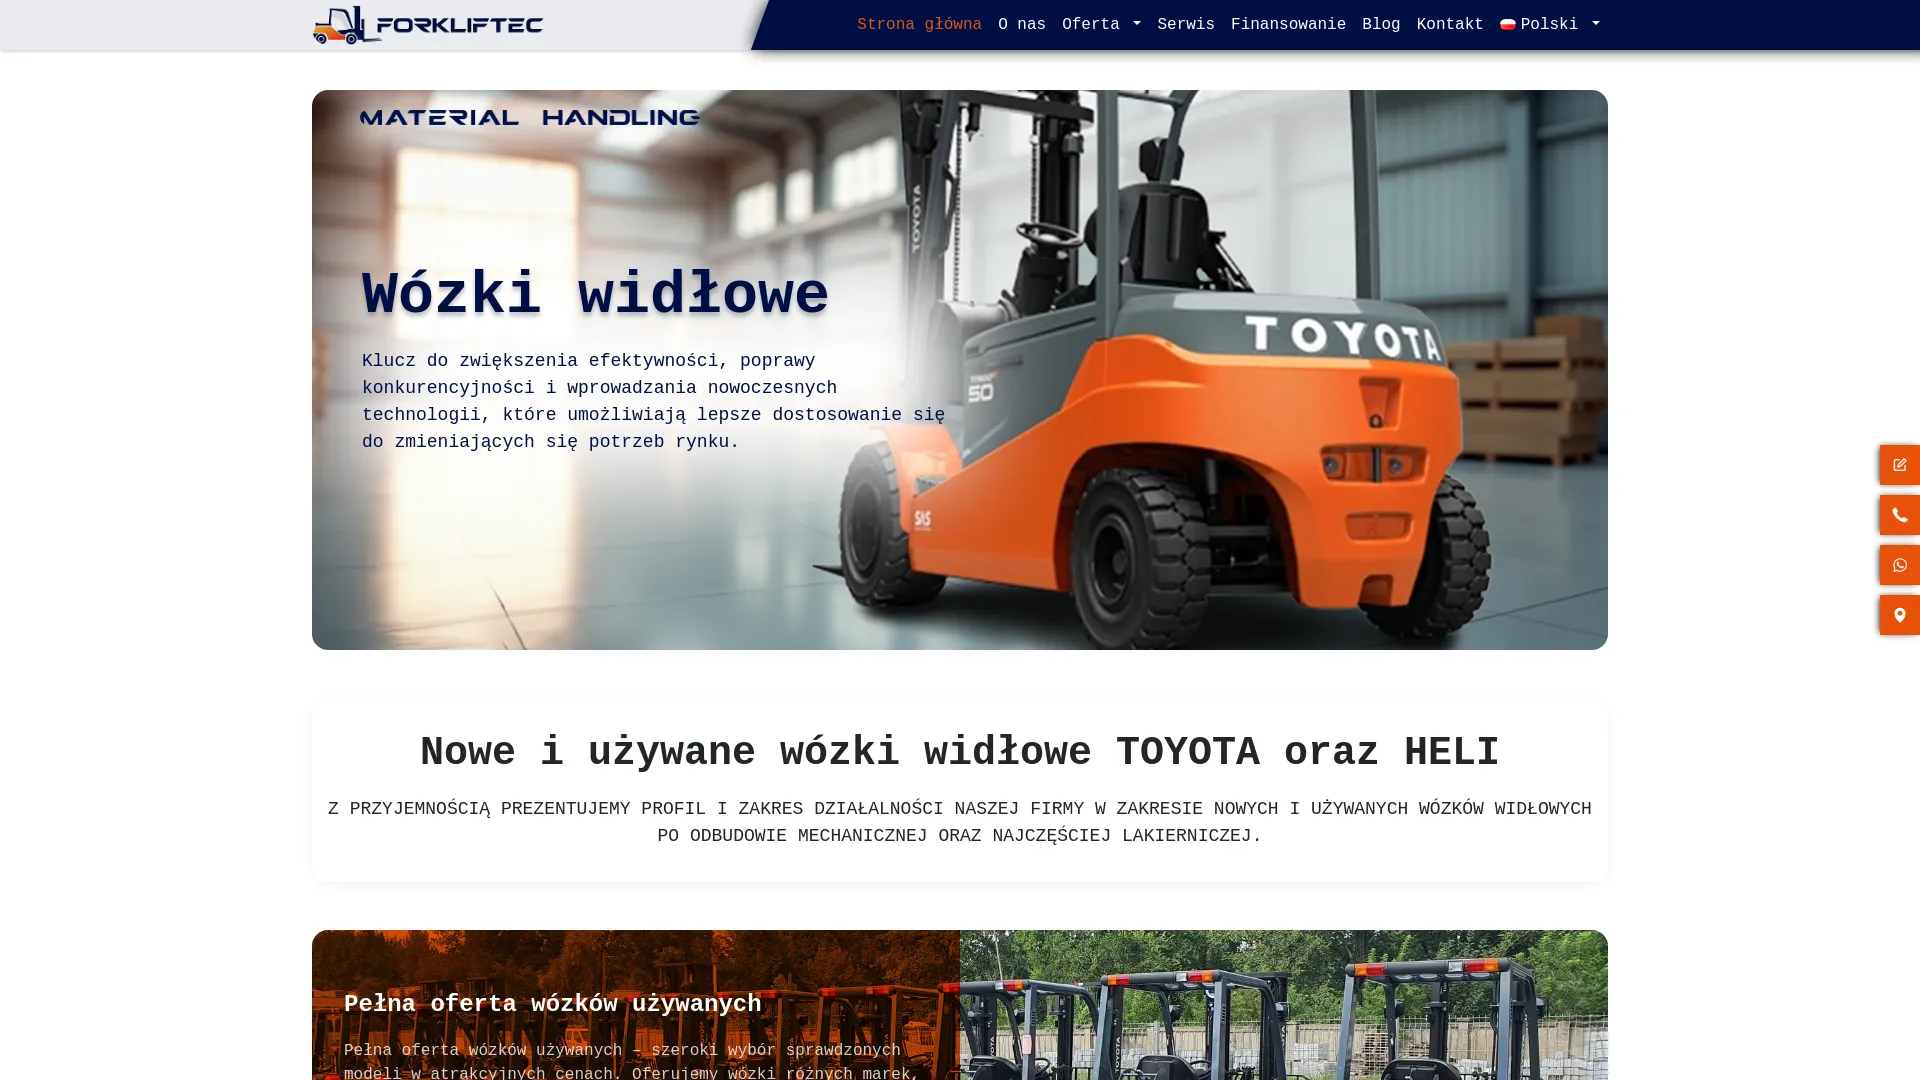Go to Strona główna
Screen dimensions: 1920x1080
click(x=919, y=25)
